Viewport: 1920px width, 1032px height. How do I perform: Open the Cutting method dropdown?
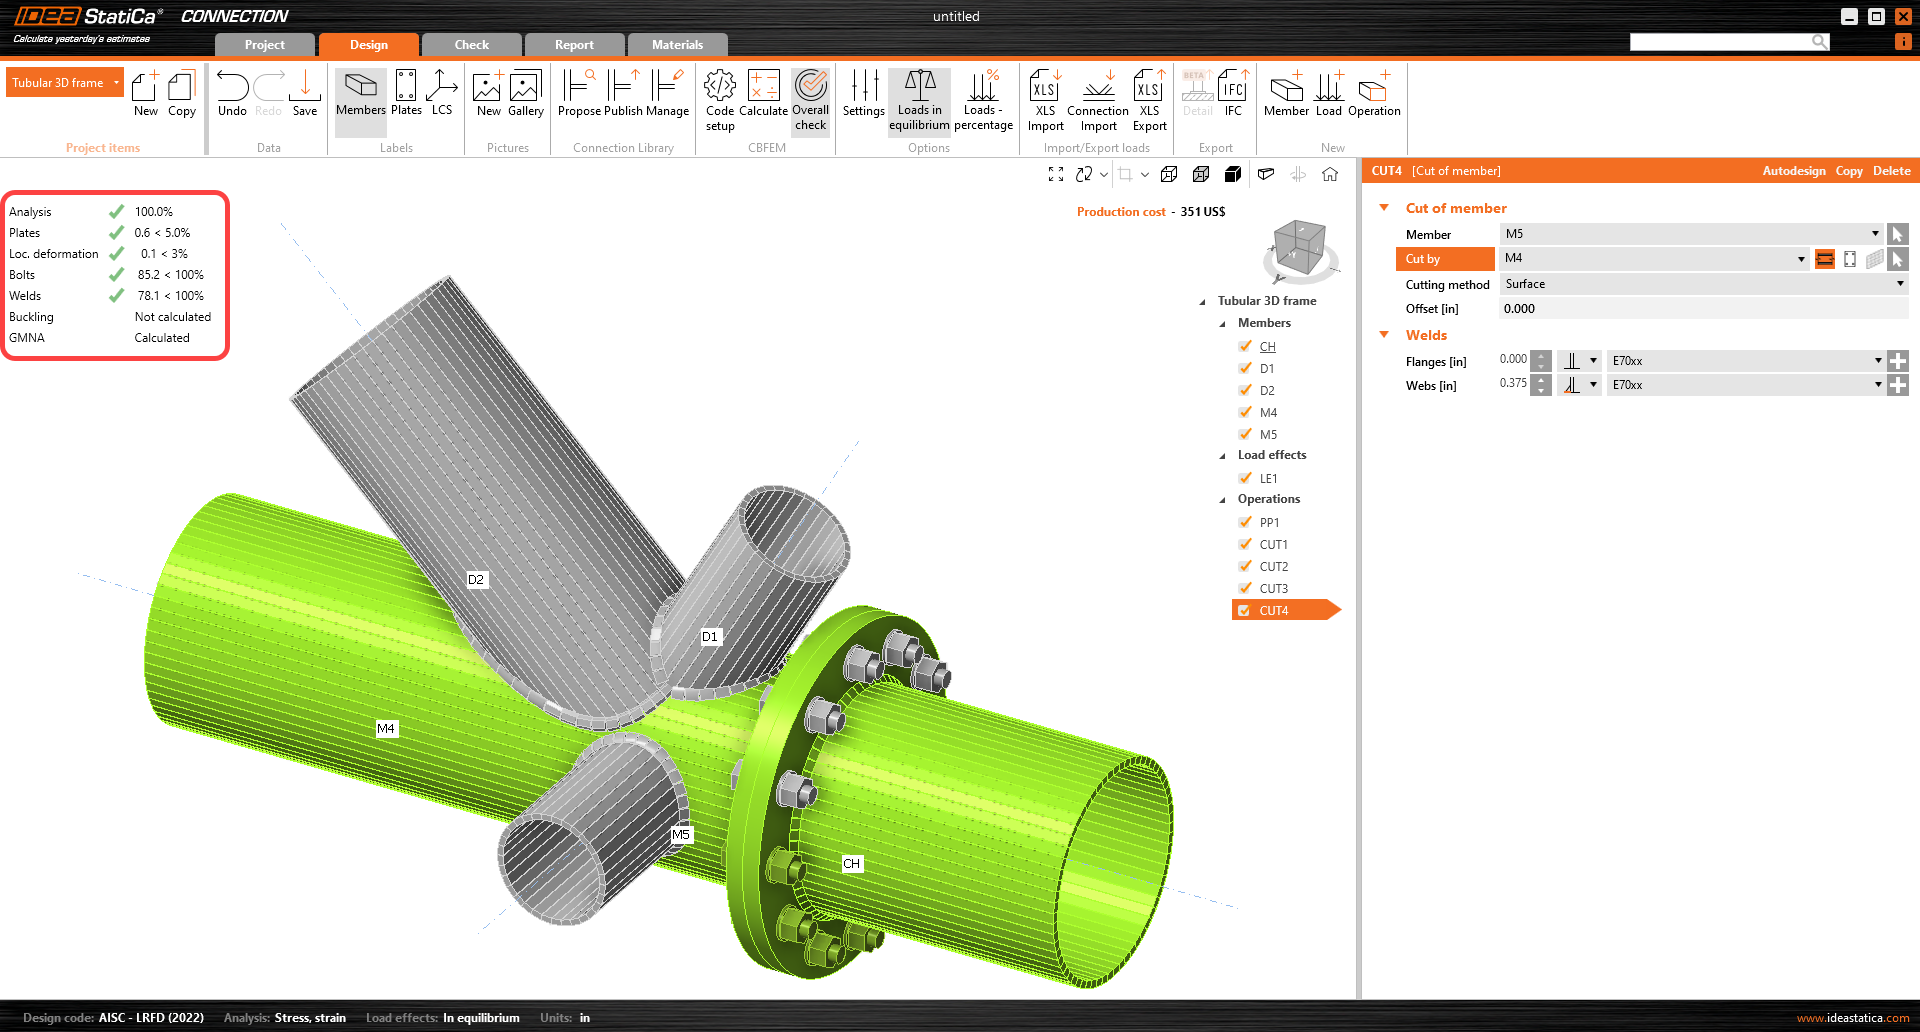tap(1703, 284)
